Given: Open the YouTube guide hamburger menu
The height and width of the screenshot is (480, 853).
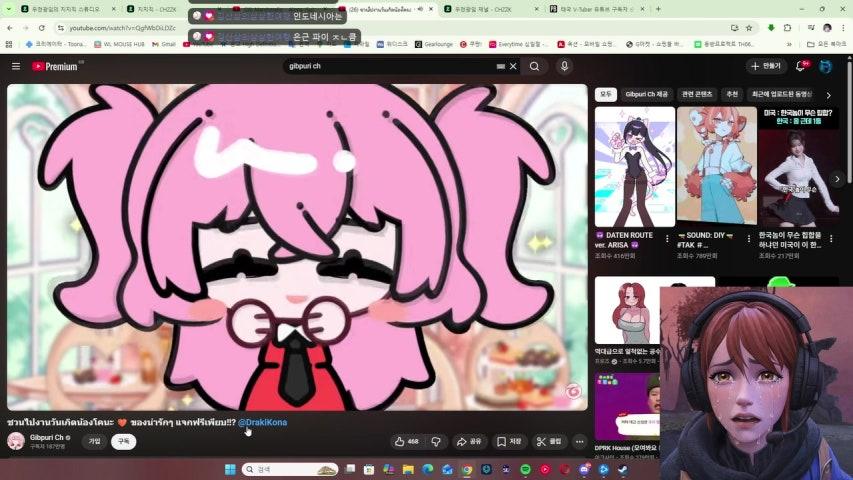Looking at the screenshot, I should coord(16,66).
